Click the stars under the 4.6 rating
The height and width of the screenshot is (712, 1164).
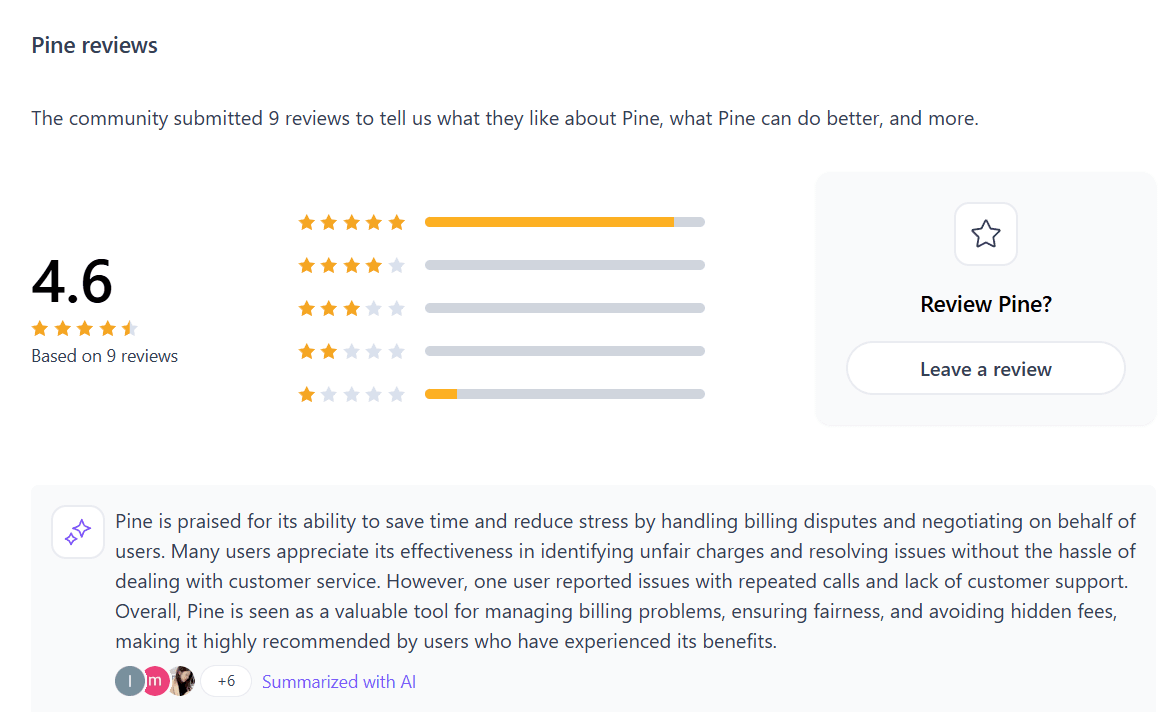click(84, 328)
